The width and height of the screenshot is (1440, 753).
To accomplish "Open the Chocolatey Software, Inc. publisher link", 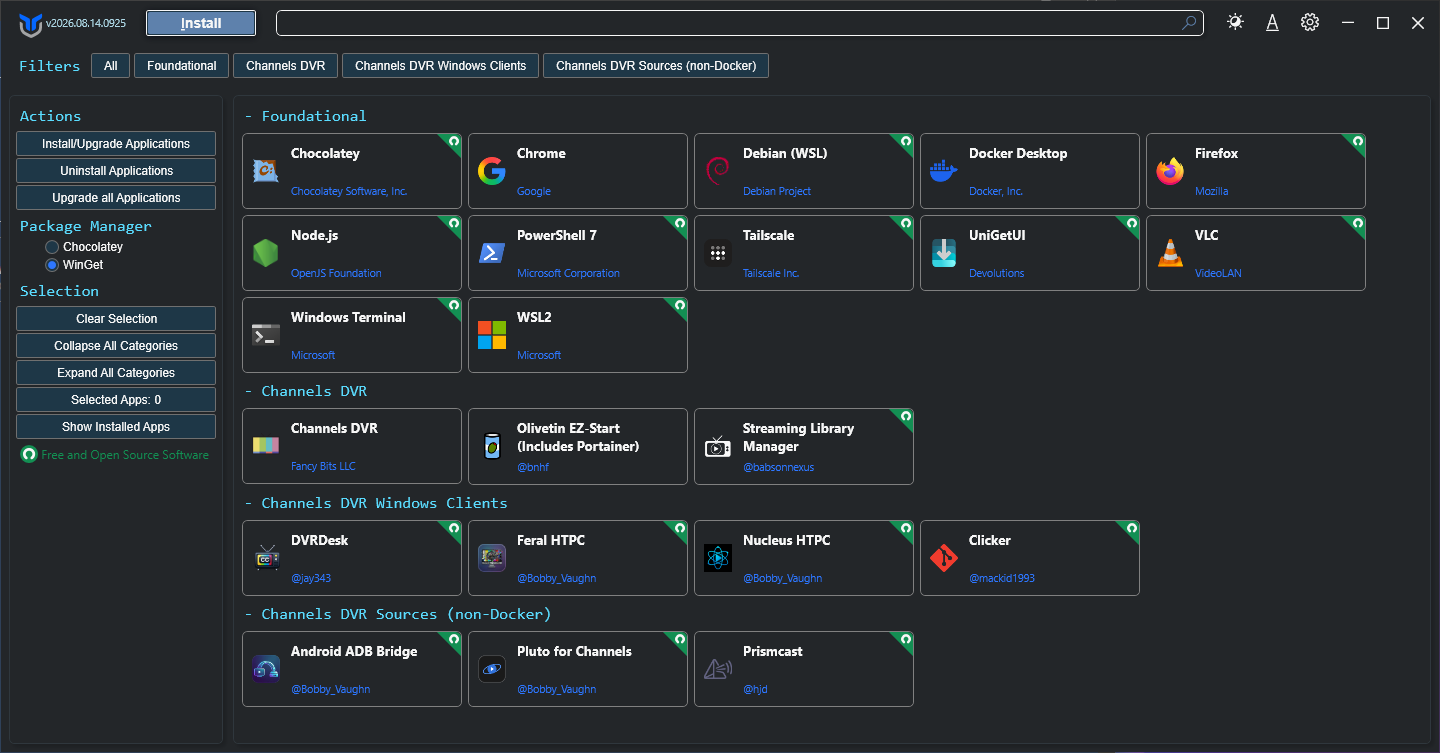I will 349,191.
